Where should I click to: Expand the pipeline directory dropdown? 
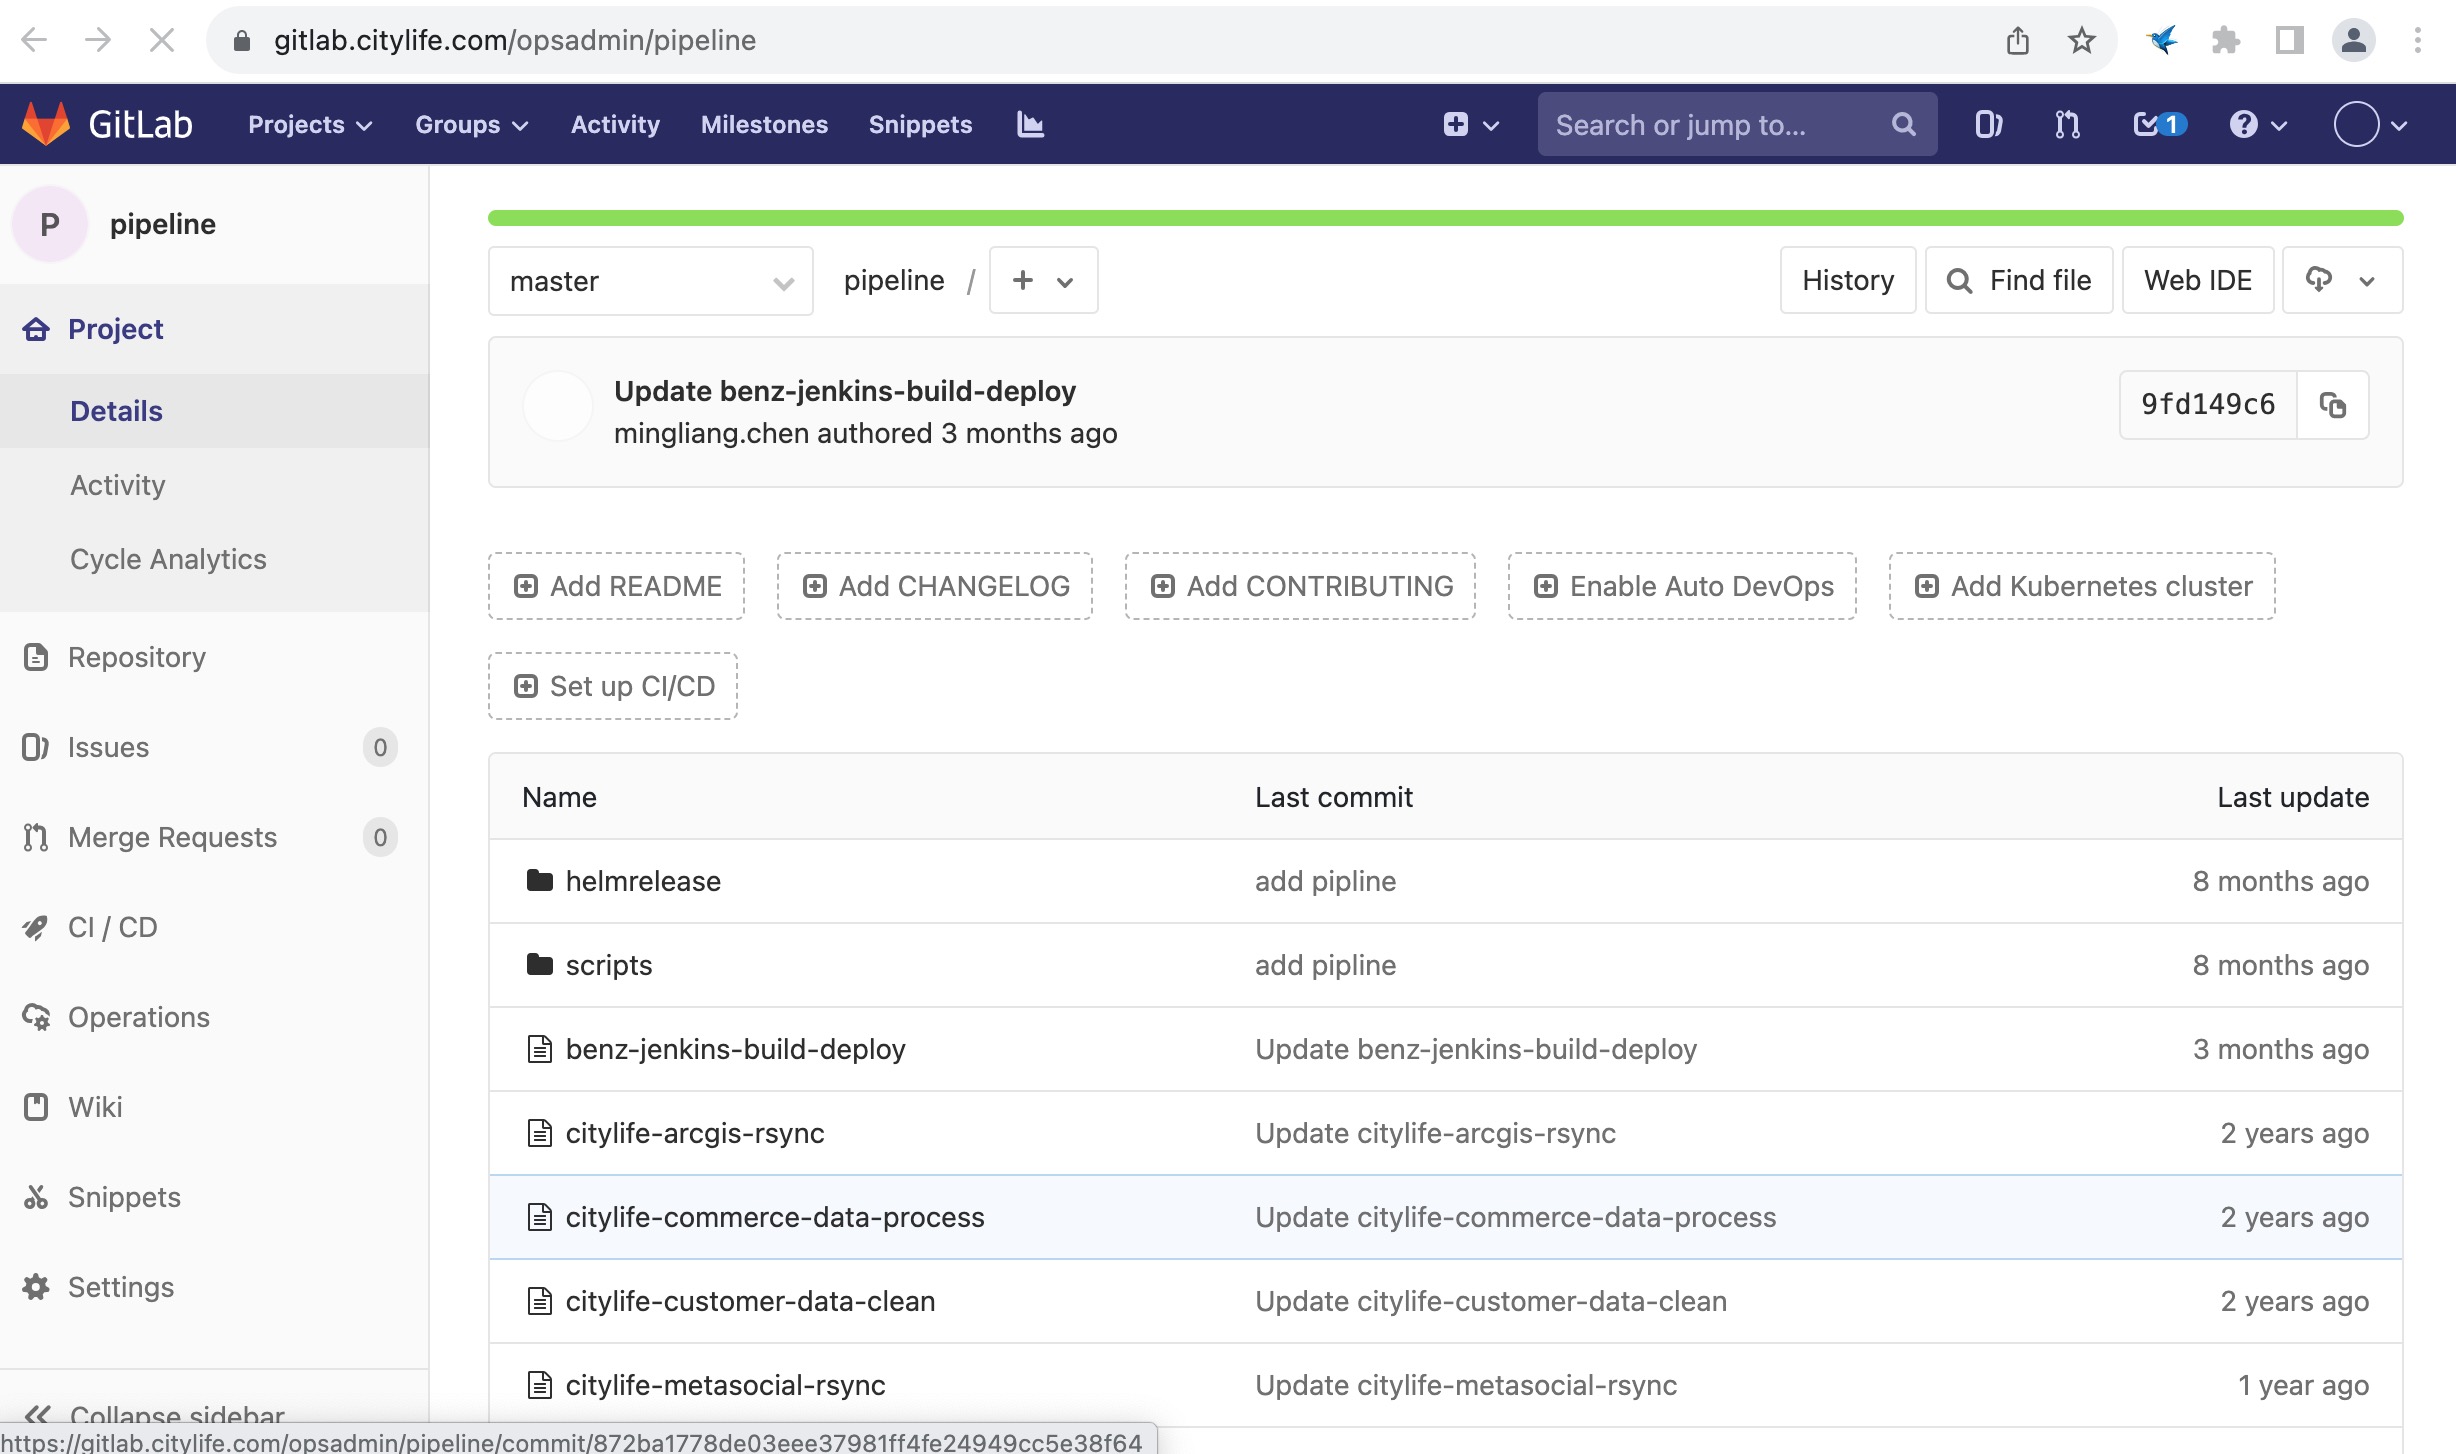[x=1070, y=280]
